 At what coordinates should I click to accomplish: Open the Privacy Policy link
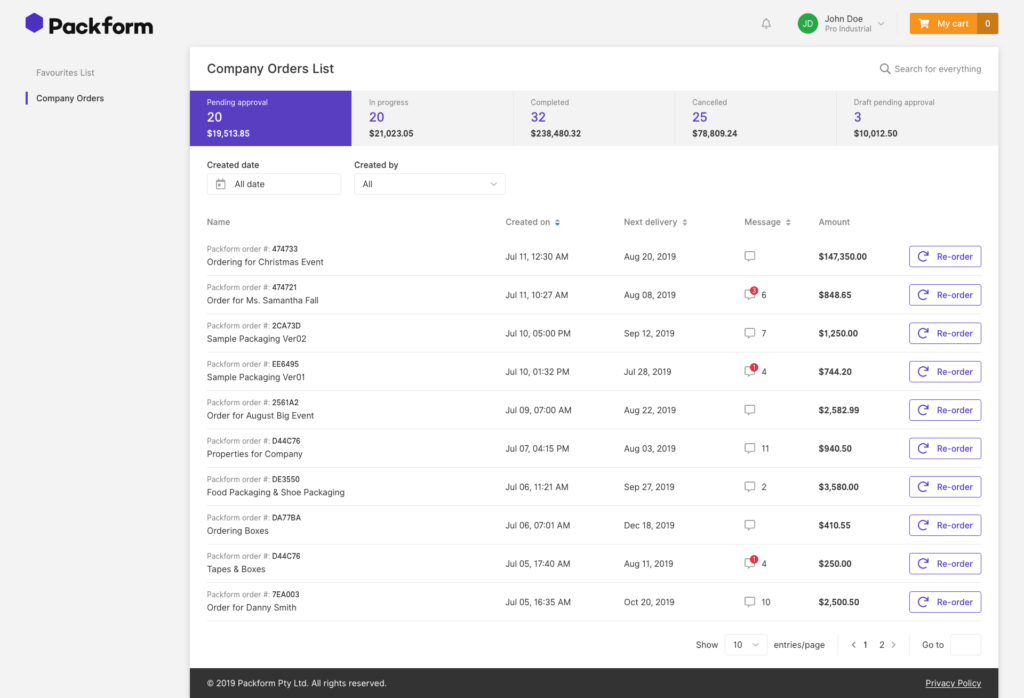(x=953, y=683)
